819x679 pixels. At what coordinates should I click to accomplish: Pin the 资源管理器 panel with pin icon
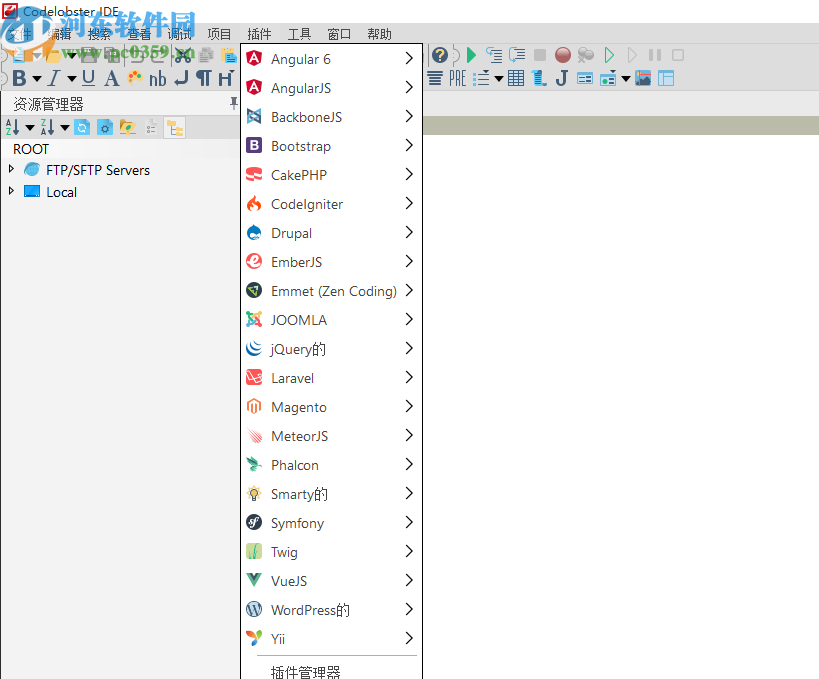point(234,103)
